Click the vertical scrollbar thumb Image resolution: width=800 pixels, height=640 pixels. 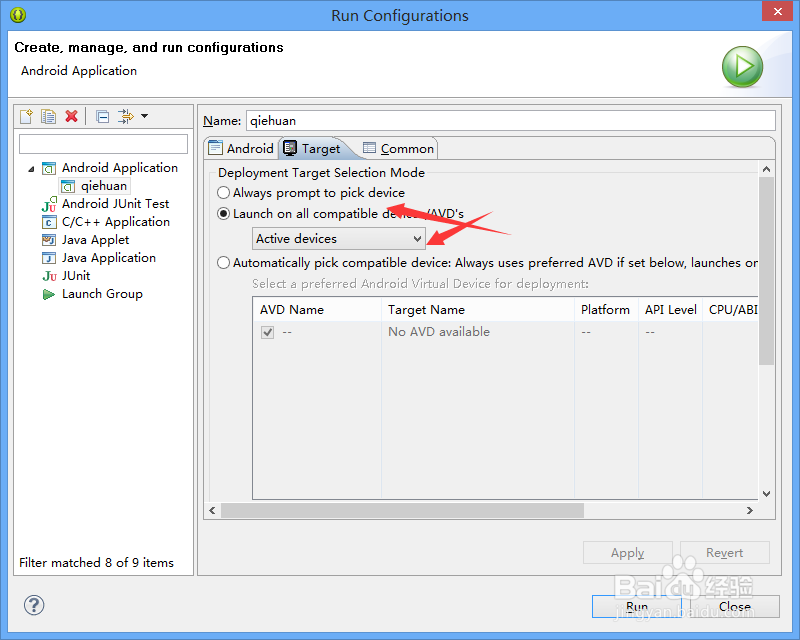(x=766, y=271)
